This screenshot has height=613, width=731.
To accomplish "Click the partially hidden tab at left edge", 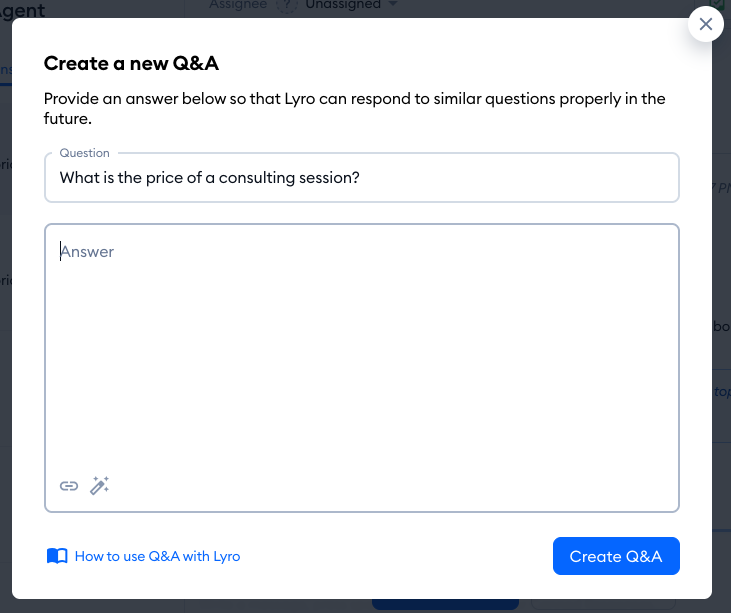I will [5, 70].
